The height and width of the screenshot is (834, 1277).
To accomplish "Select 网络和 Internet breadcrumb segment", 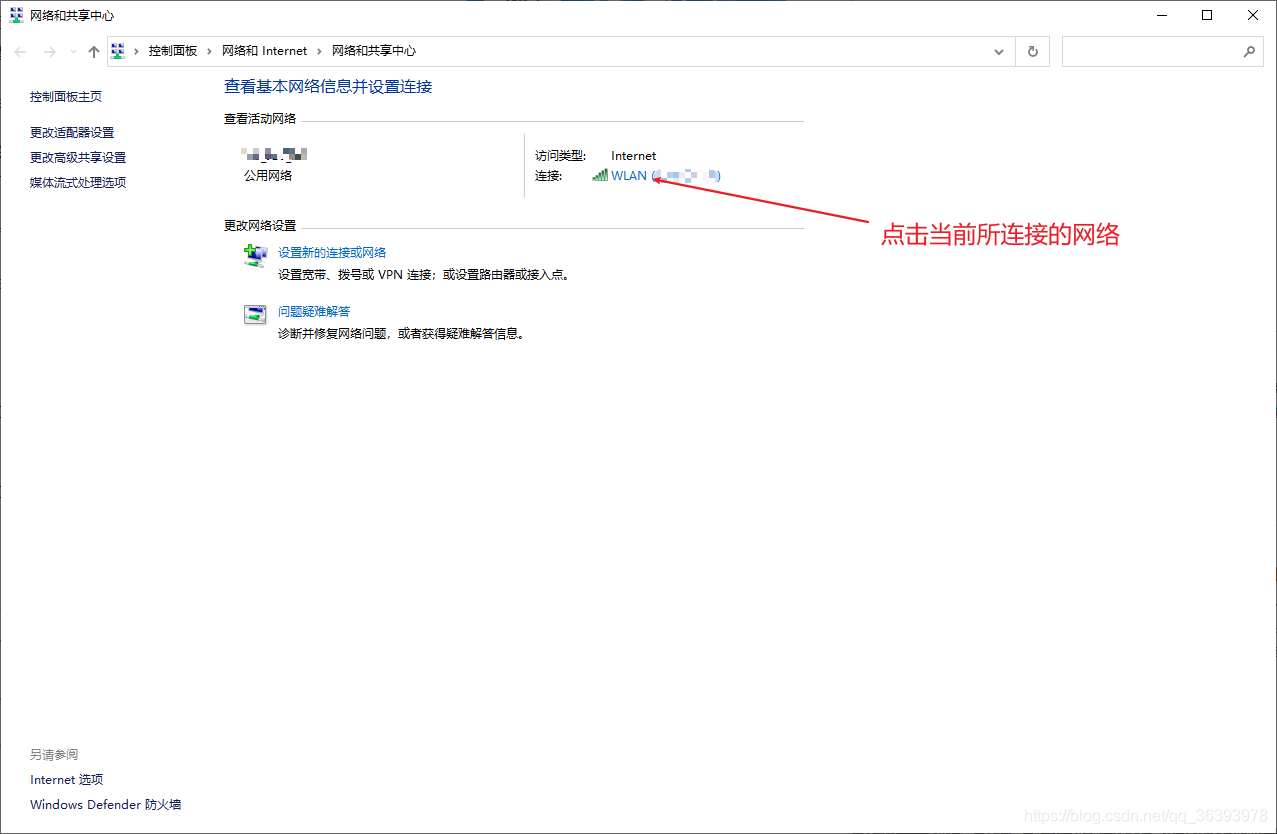I will [263, 51].
